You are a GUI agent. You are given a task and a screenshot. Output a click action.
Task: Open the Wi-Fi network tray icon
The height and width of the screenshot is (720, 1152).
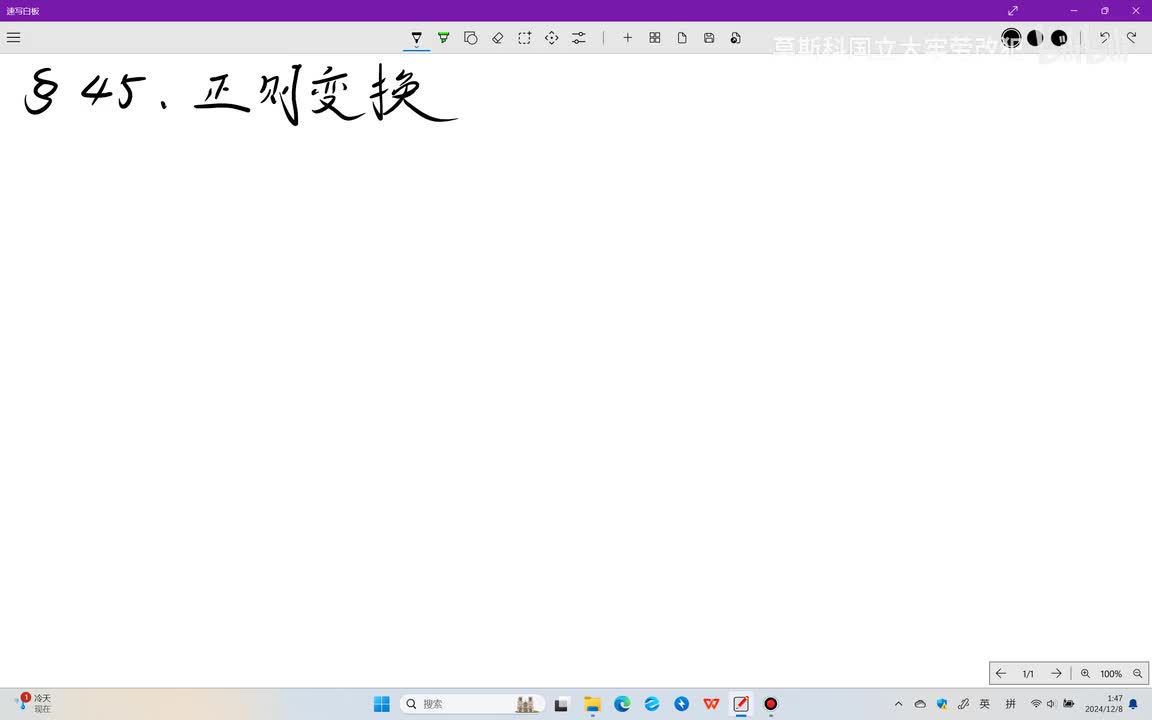click(x=1036, y=704)
